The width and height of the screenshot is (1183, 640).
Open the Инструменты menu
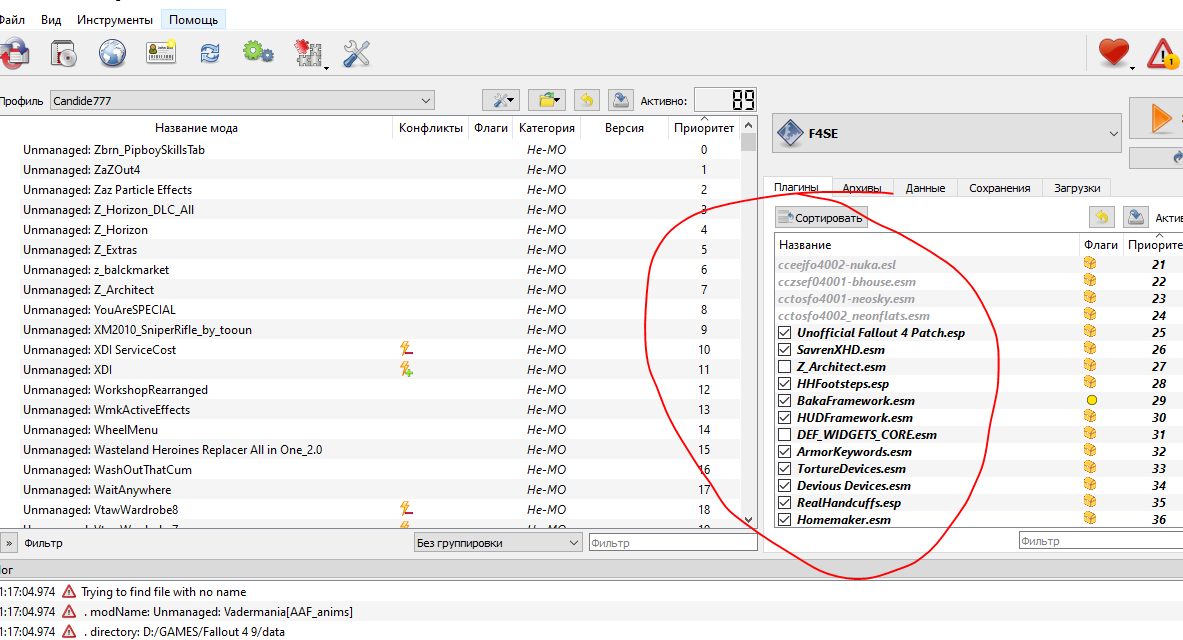point(115,20)
